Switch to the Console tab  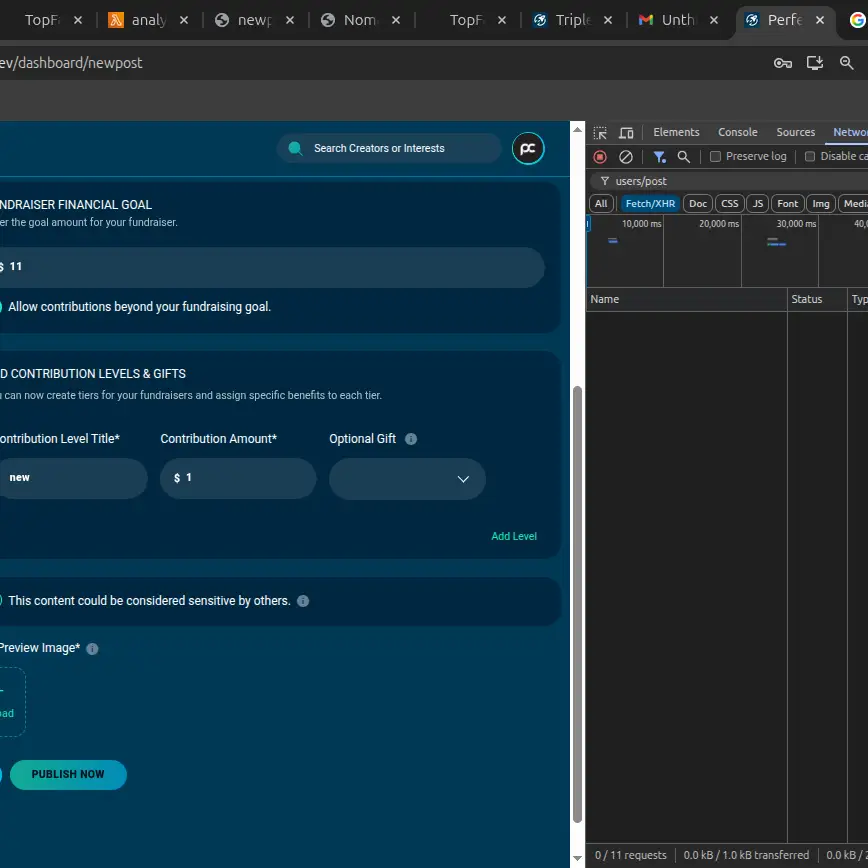737,132
